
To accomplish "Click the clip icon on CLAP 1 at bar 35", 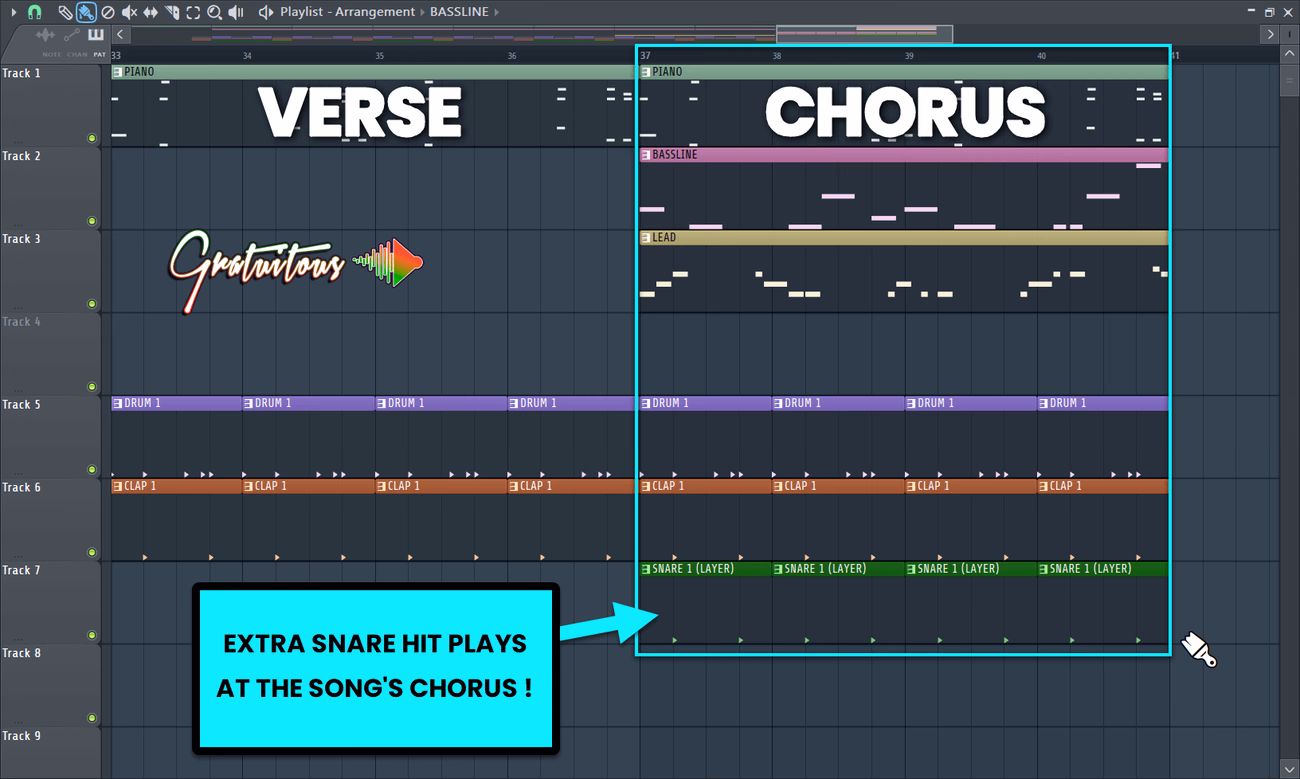I will tap(382, 486).
